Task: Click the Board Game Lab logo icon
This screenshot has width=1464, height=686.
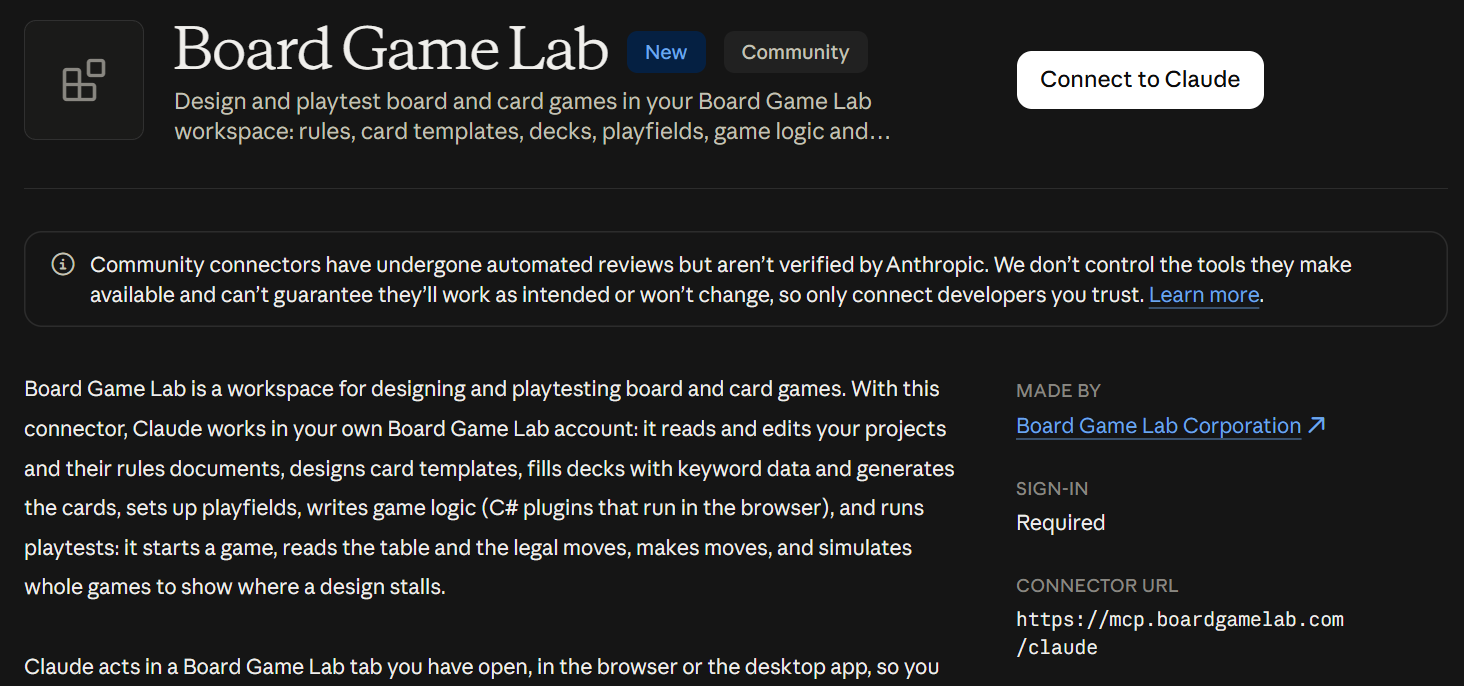Action: pyautogui.click(x=84, y=80)
